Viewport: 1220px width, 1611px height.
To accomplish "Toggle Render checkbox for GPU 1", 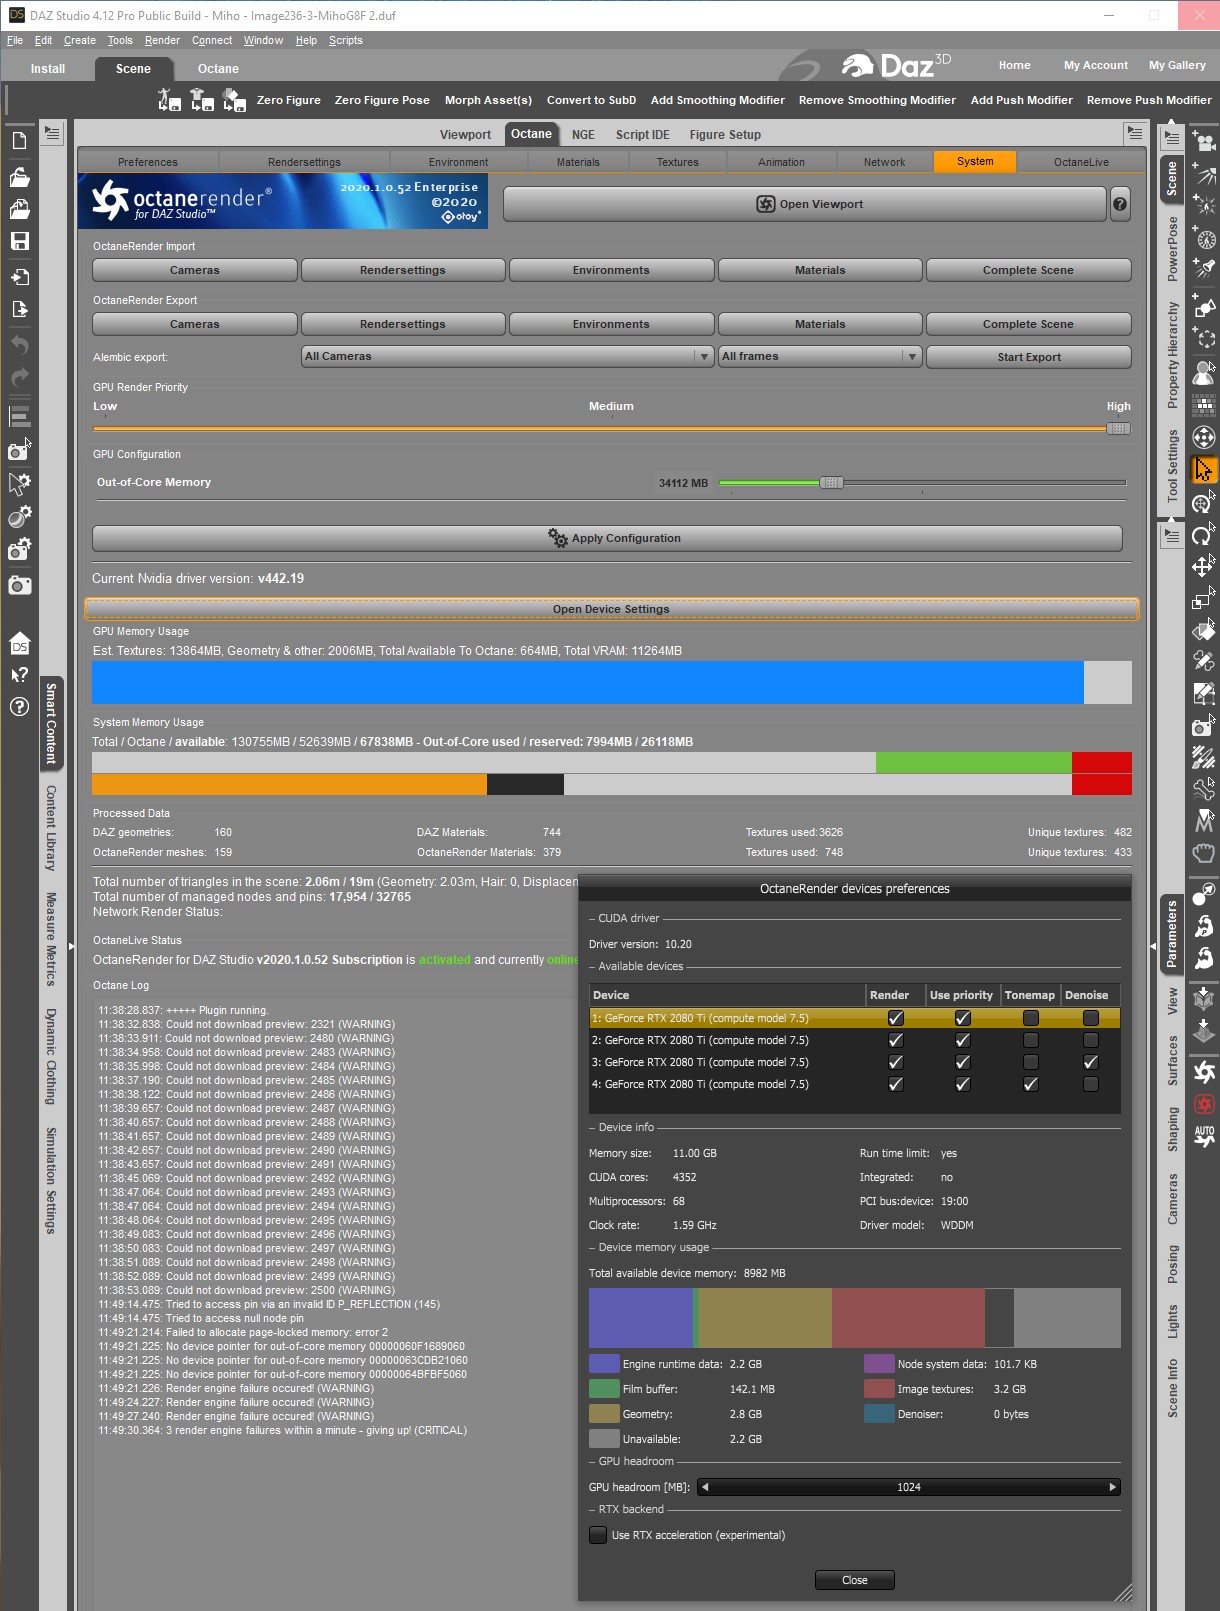I will [x=896, y=1018].
